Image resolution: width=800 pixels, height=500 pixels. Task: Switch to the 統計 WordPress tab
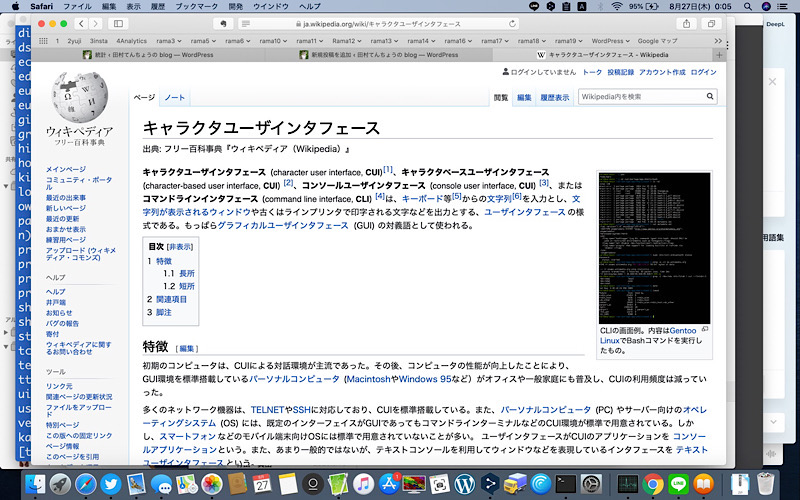[148, 55]
